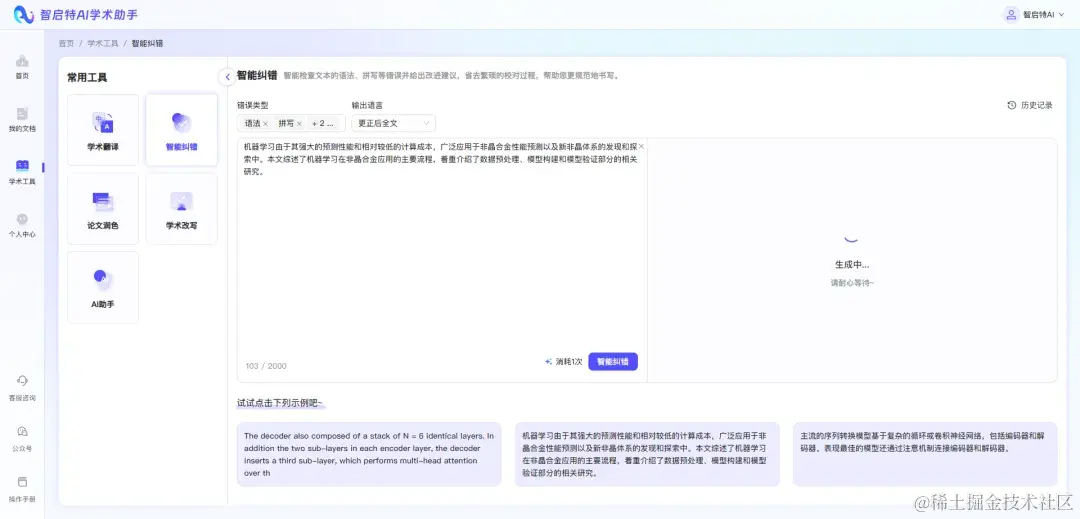Show the additional + 2 ... error types
1080x519 pixels.
click(322, 124)
